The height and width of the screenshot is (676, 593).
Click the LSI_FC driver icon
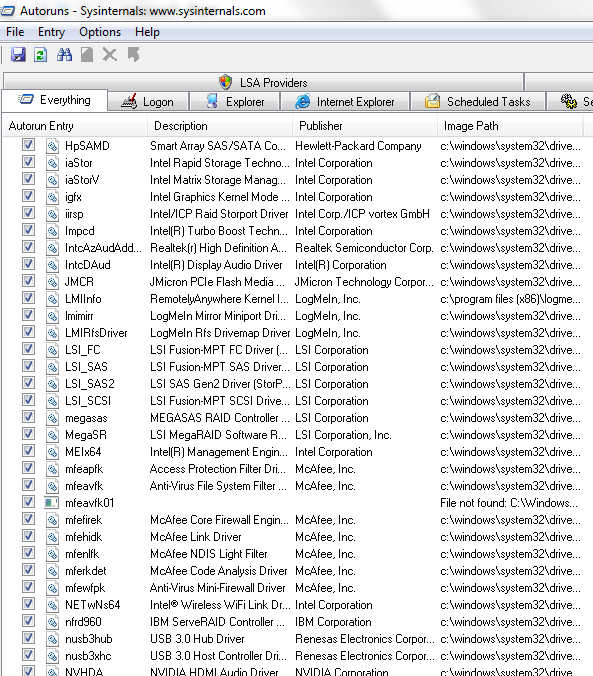point(52,350)
